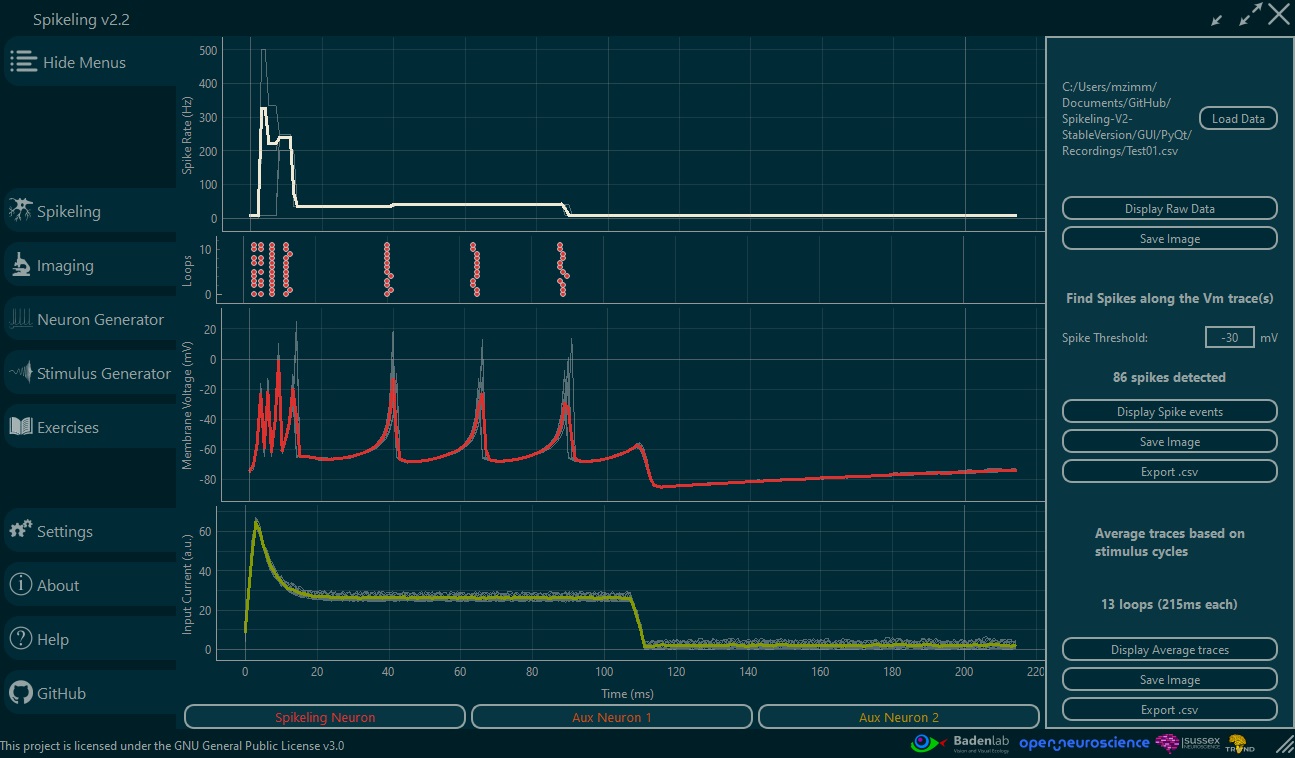Shrink window with the diagonal arrows icon
Viewport: 1295px width, 758px height.
point(1217,18)
